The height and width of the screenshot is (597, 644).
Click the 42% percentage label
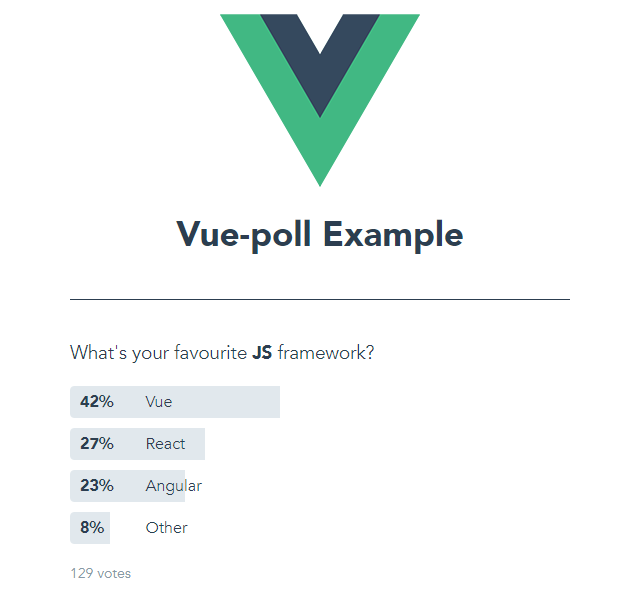click(x=96, y=402)
